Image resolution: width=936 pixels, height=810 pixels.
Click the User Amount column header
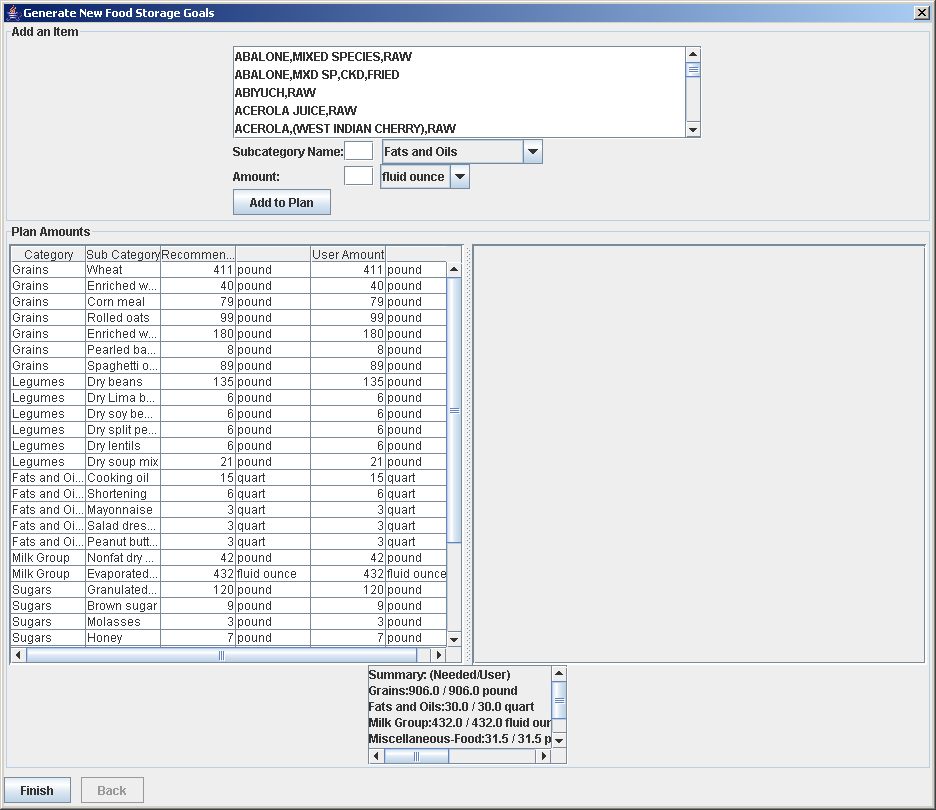coord(348,255)
